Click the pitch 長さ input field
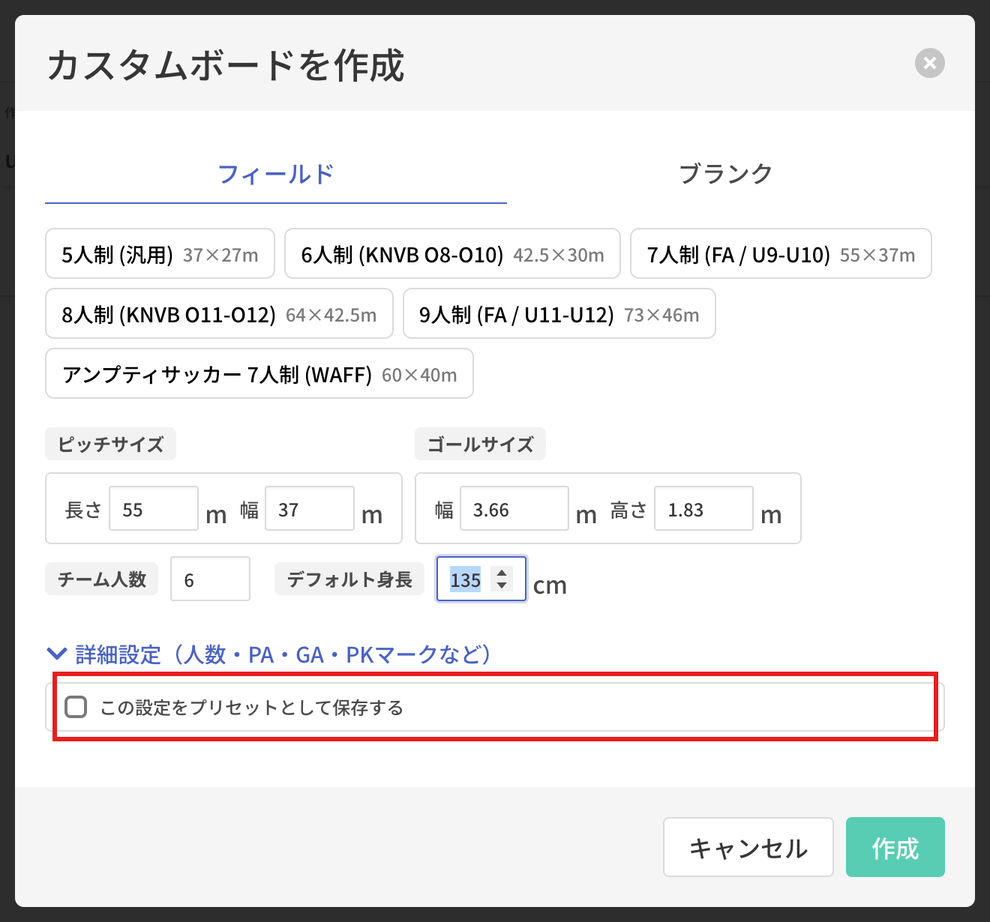Screen dimensions: 990x922 click(153, 509)
